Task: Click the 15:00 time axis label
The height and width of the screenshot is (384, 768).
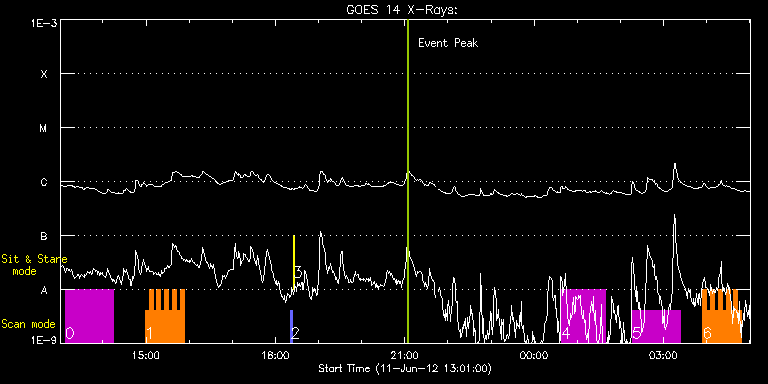Action: 146,355
